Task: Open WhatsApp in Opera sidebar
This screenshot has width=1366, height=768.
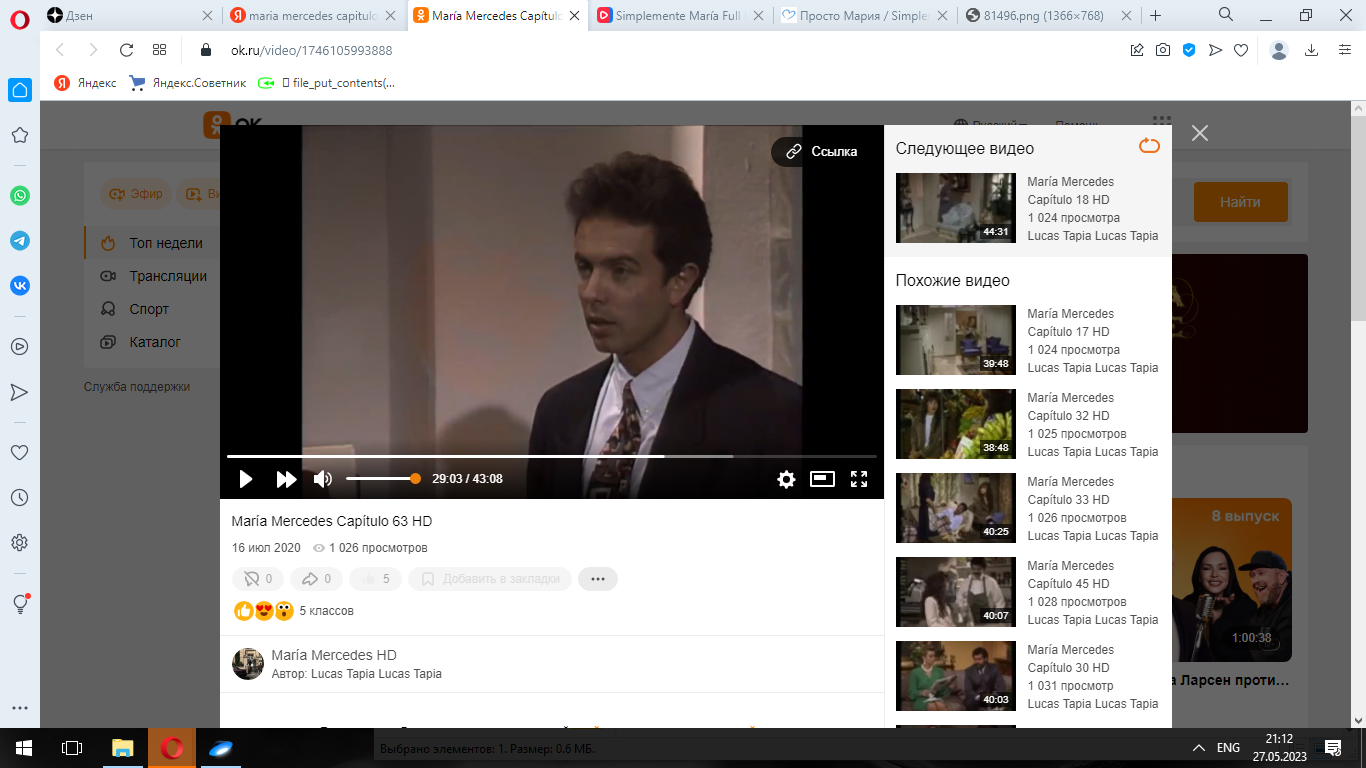Action: tap(20, 196)
